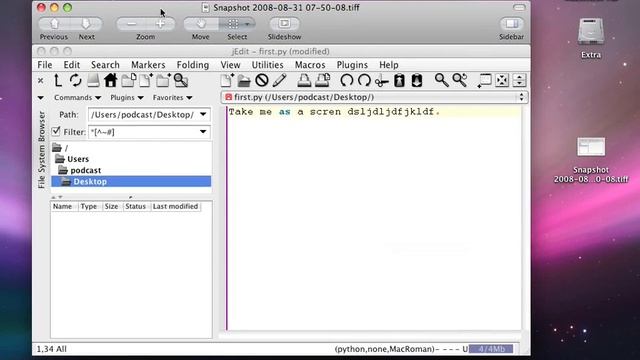Click the Last modified column header
Image resolution: width=640 pixels, height=360 pixels.
[x=176, y=207]
